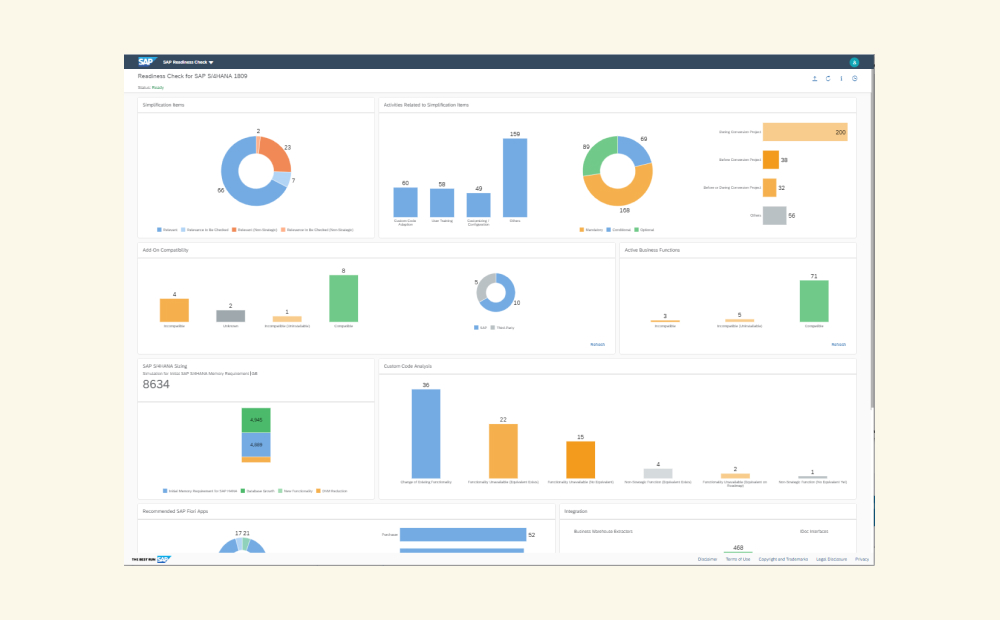Click the SAP logo in the header
Viewport: 1000px width, 620px height.
(146, 62)
